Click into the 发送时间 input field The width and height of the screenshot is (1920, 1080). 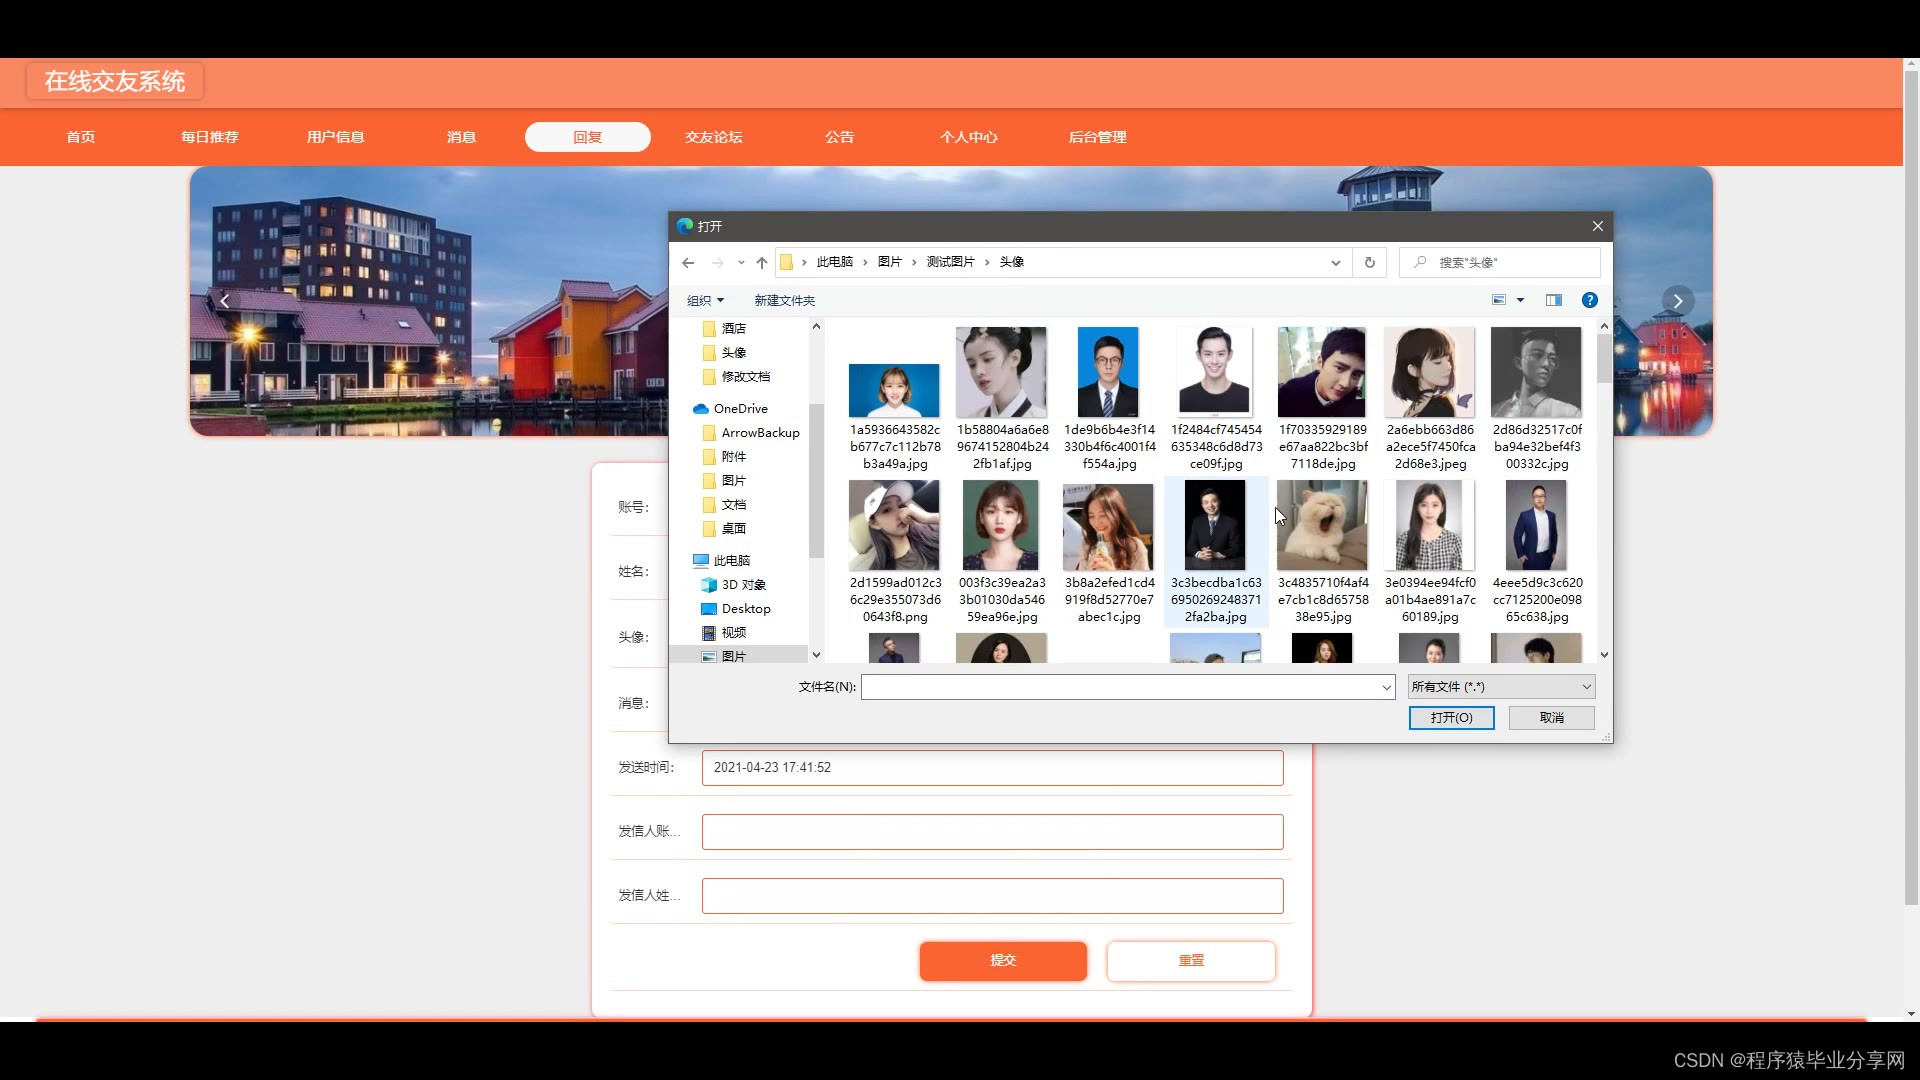(992, 768)
